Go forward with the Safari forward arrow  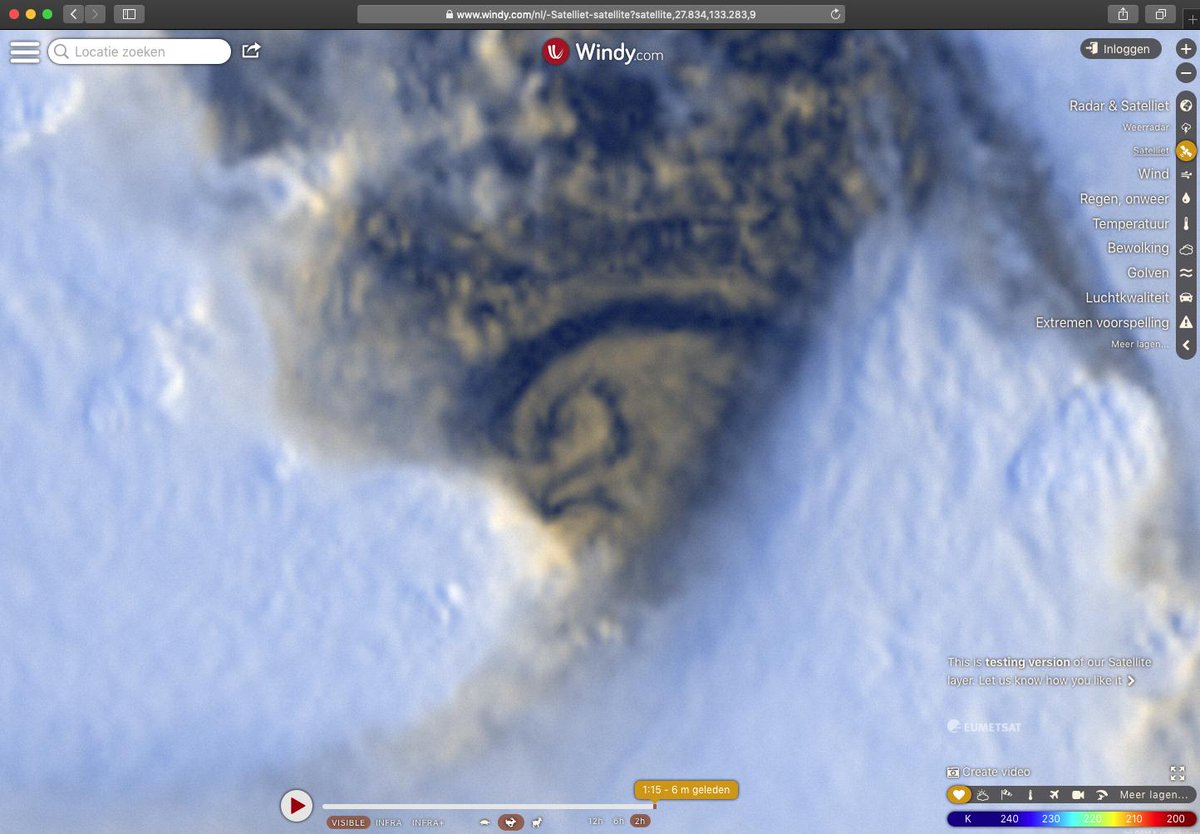pos(95,14)
